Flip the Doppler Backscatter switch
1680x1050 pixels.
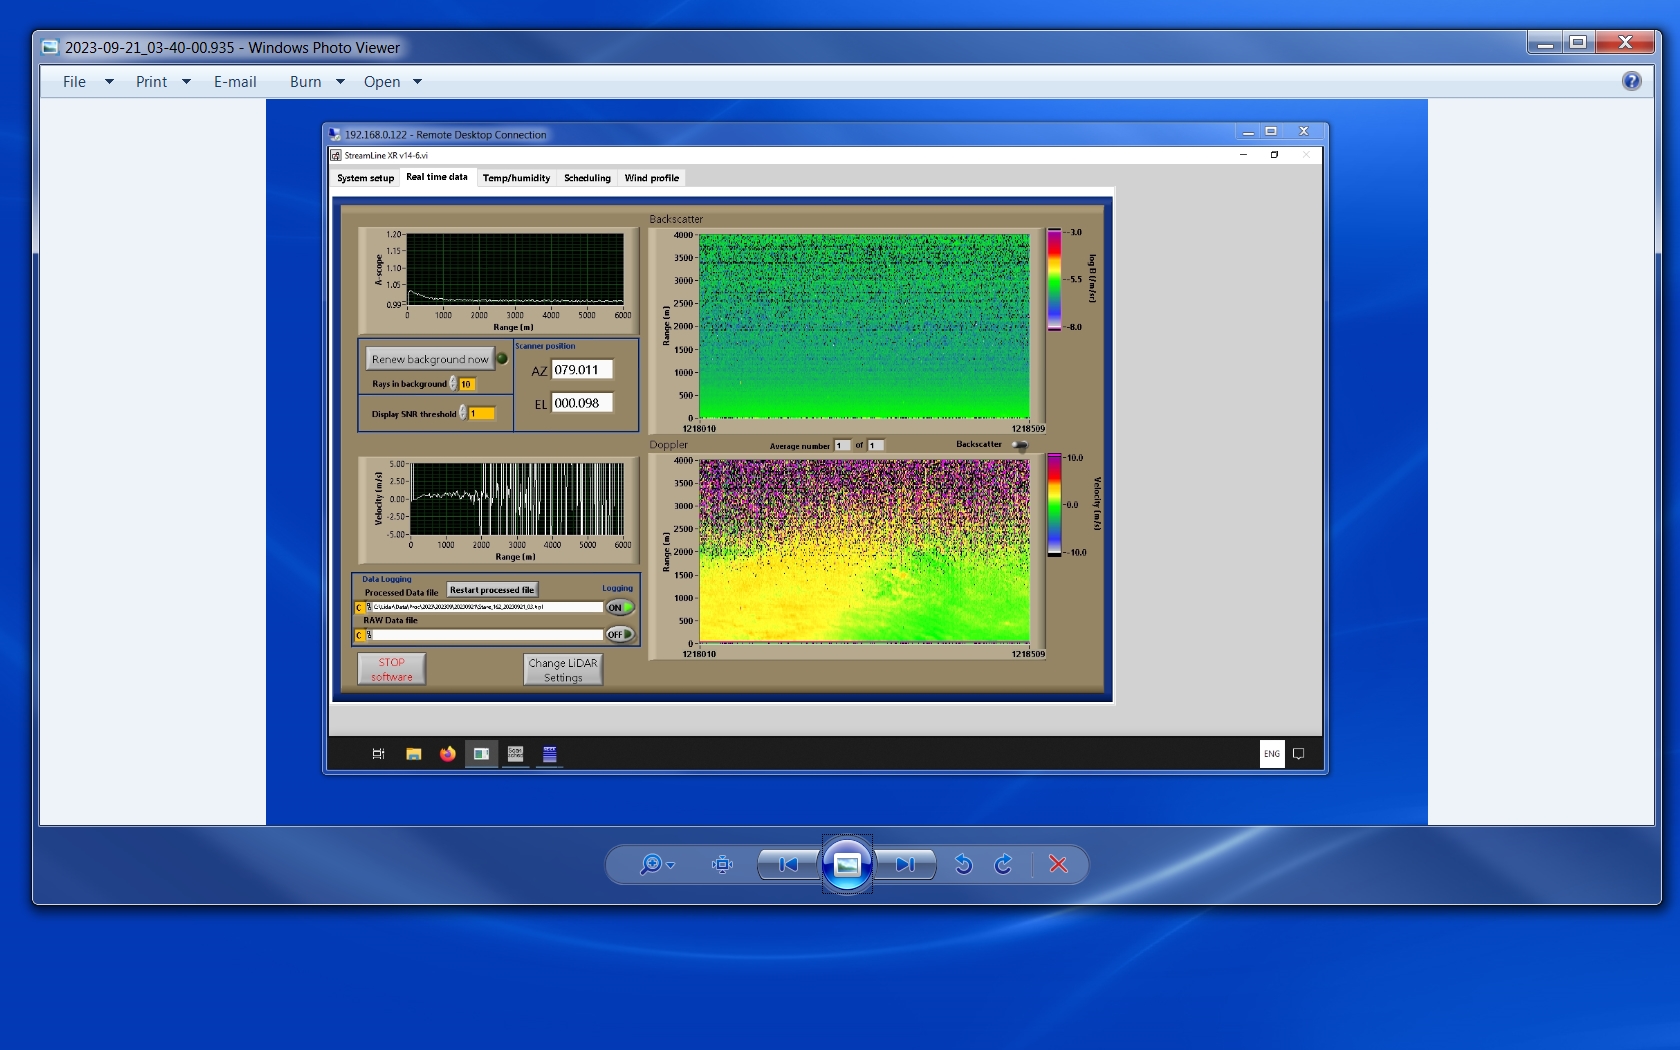pos(1019,445)
